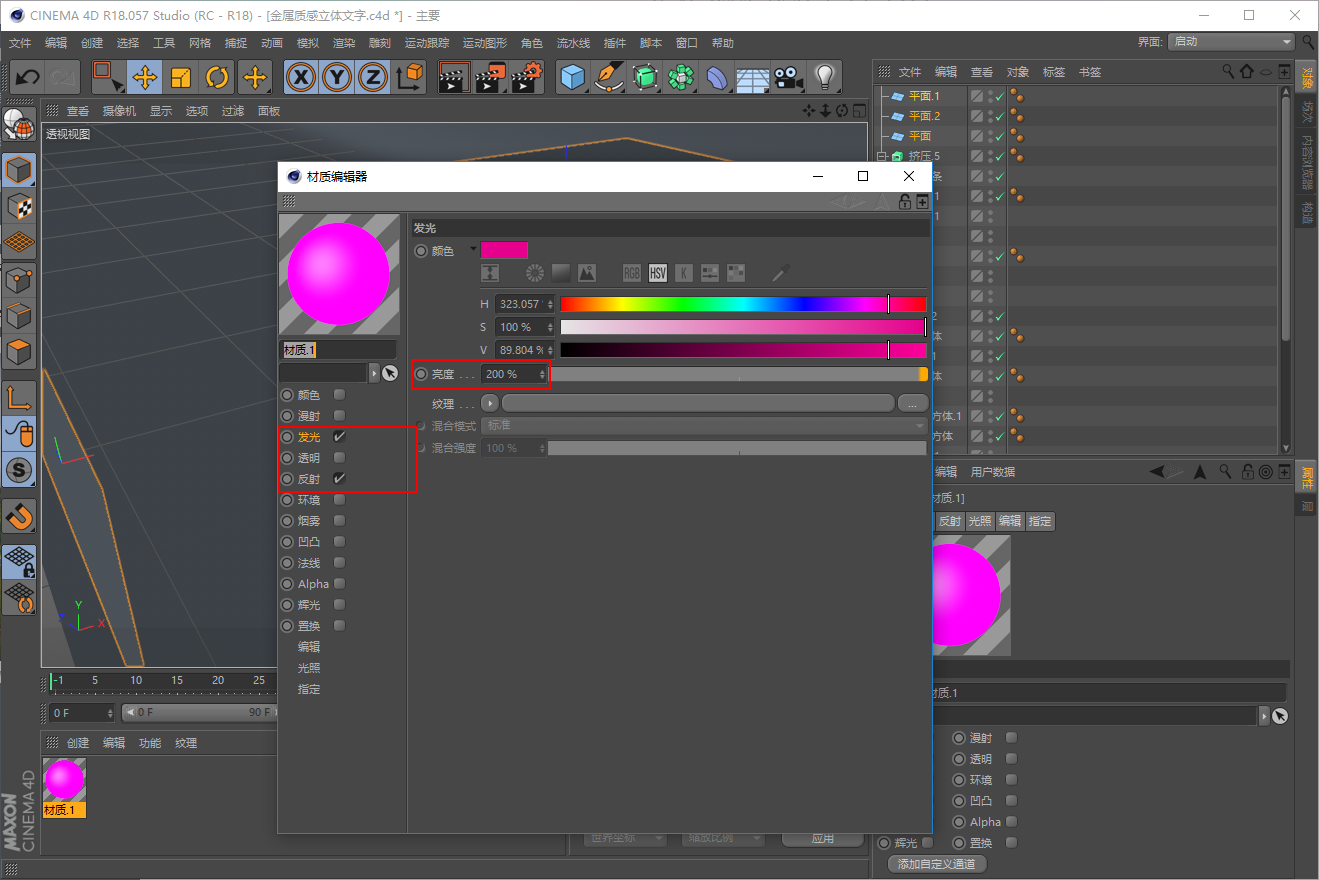Click the rainbow hue slider bar

(x=743, y=304)
